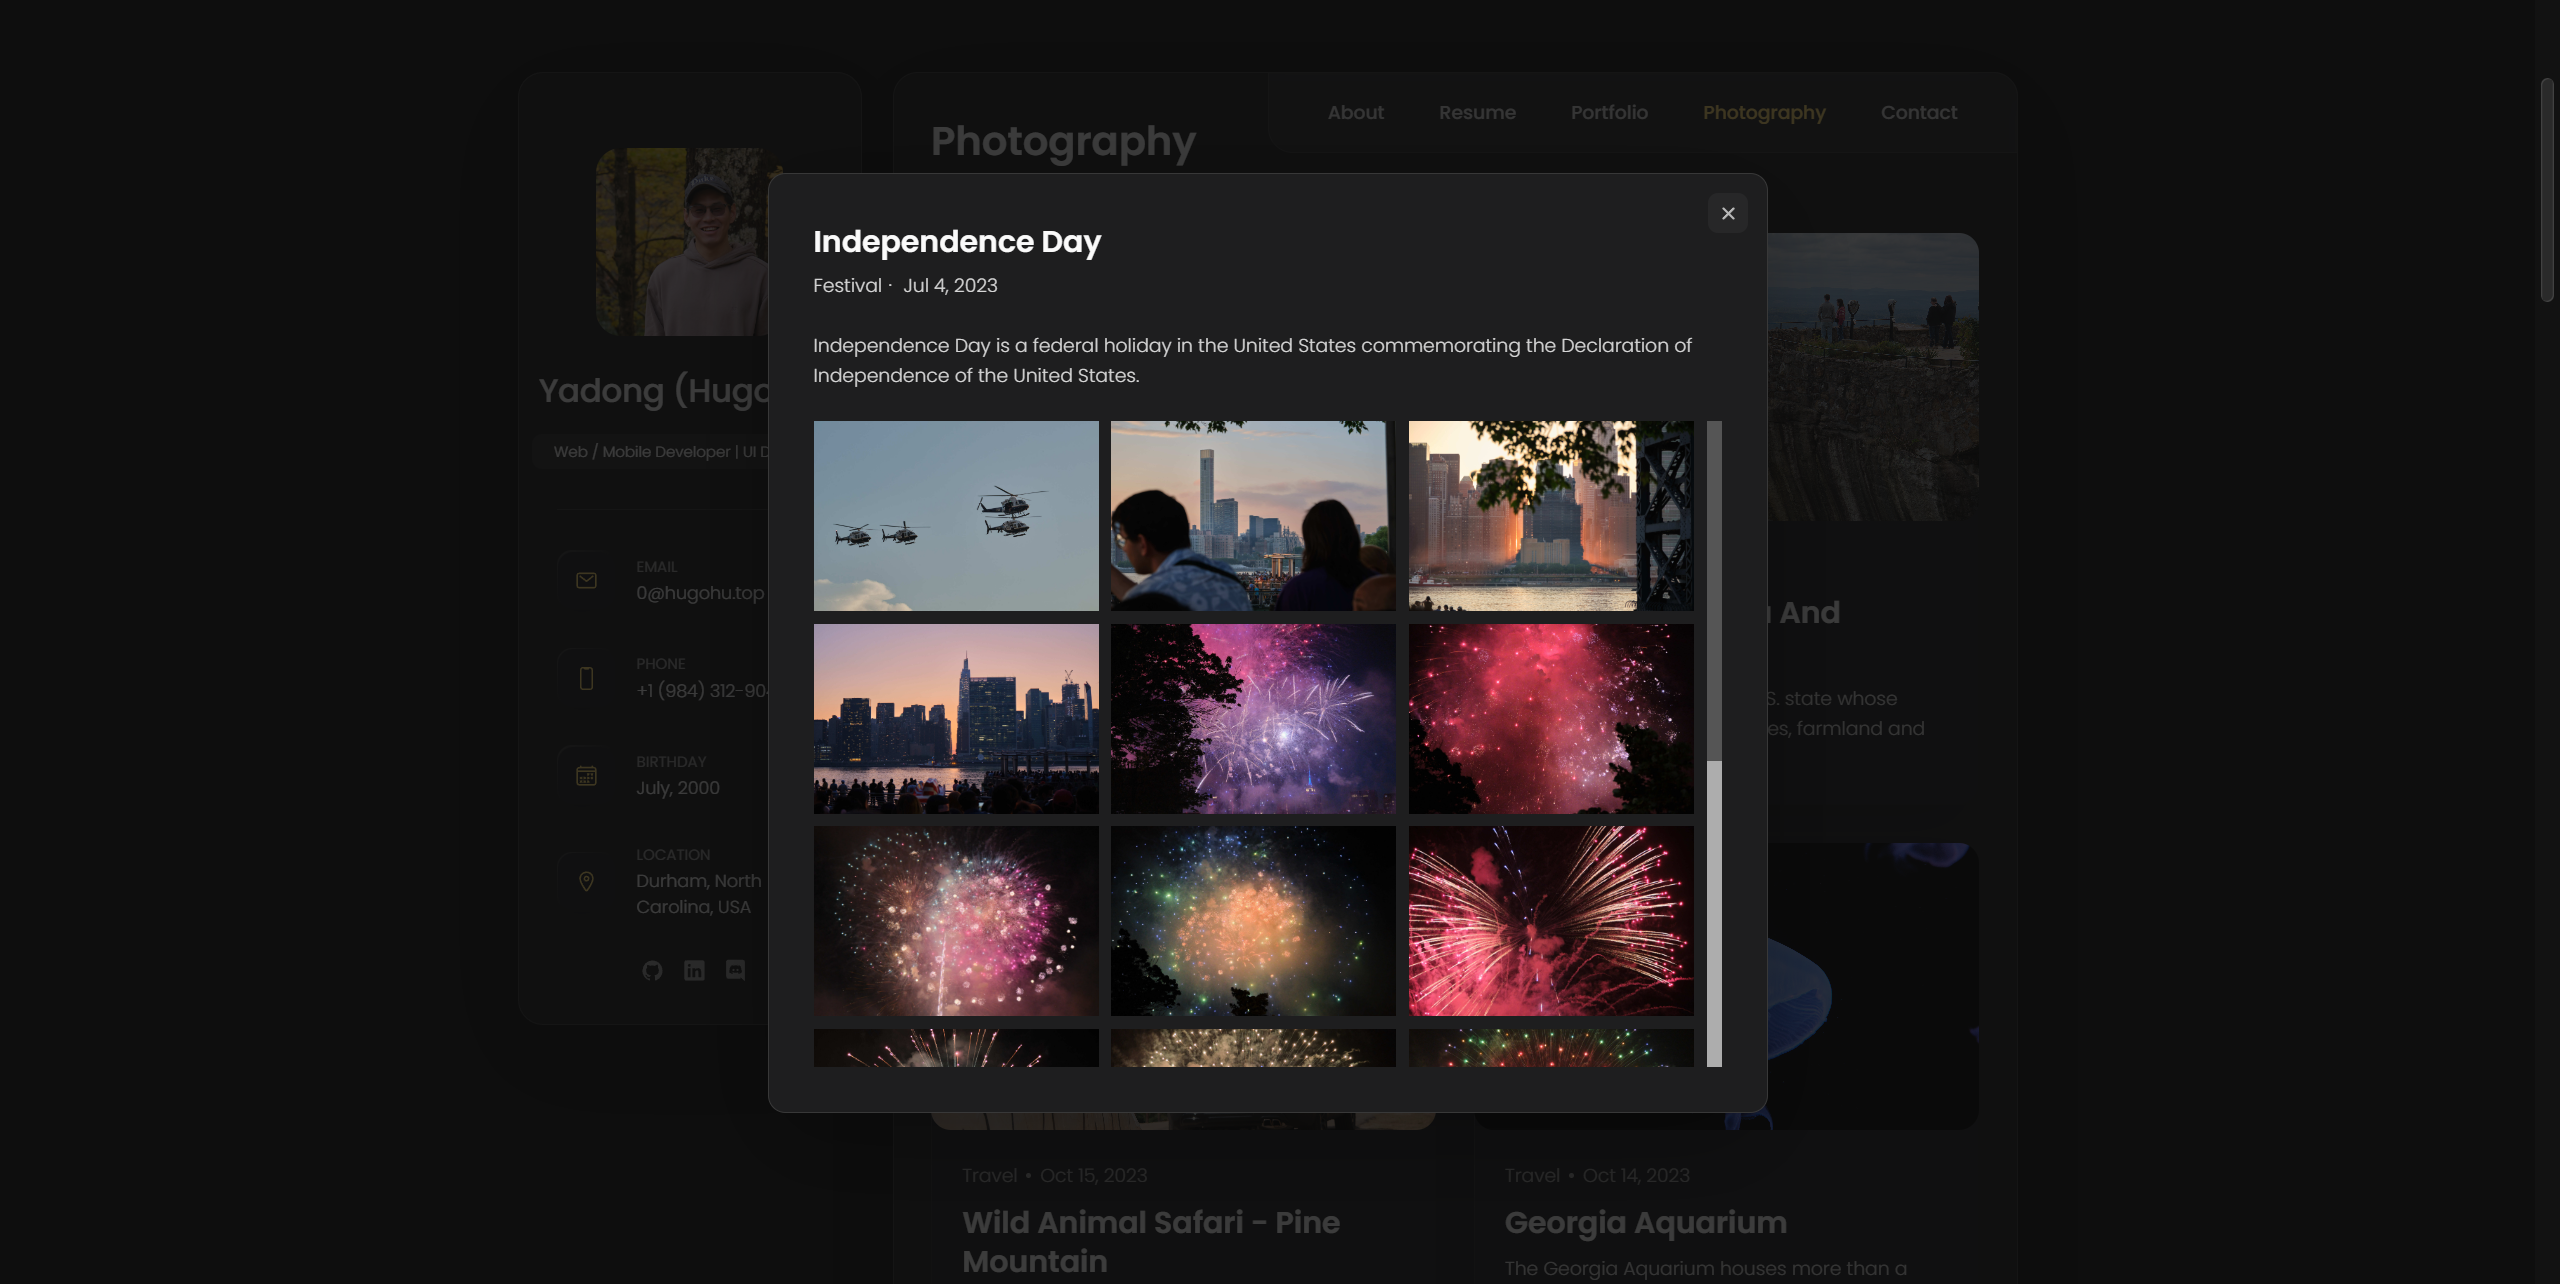Click the phone icon in sidebar
The height and width of the screenshot is (1284, 2560).
[x=586, y=678]
